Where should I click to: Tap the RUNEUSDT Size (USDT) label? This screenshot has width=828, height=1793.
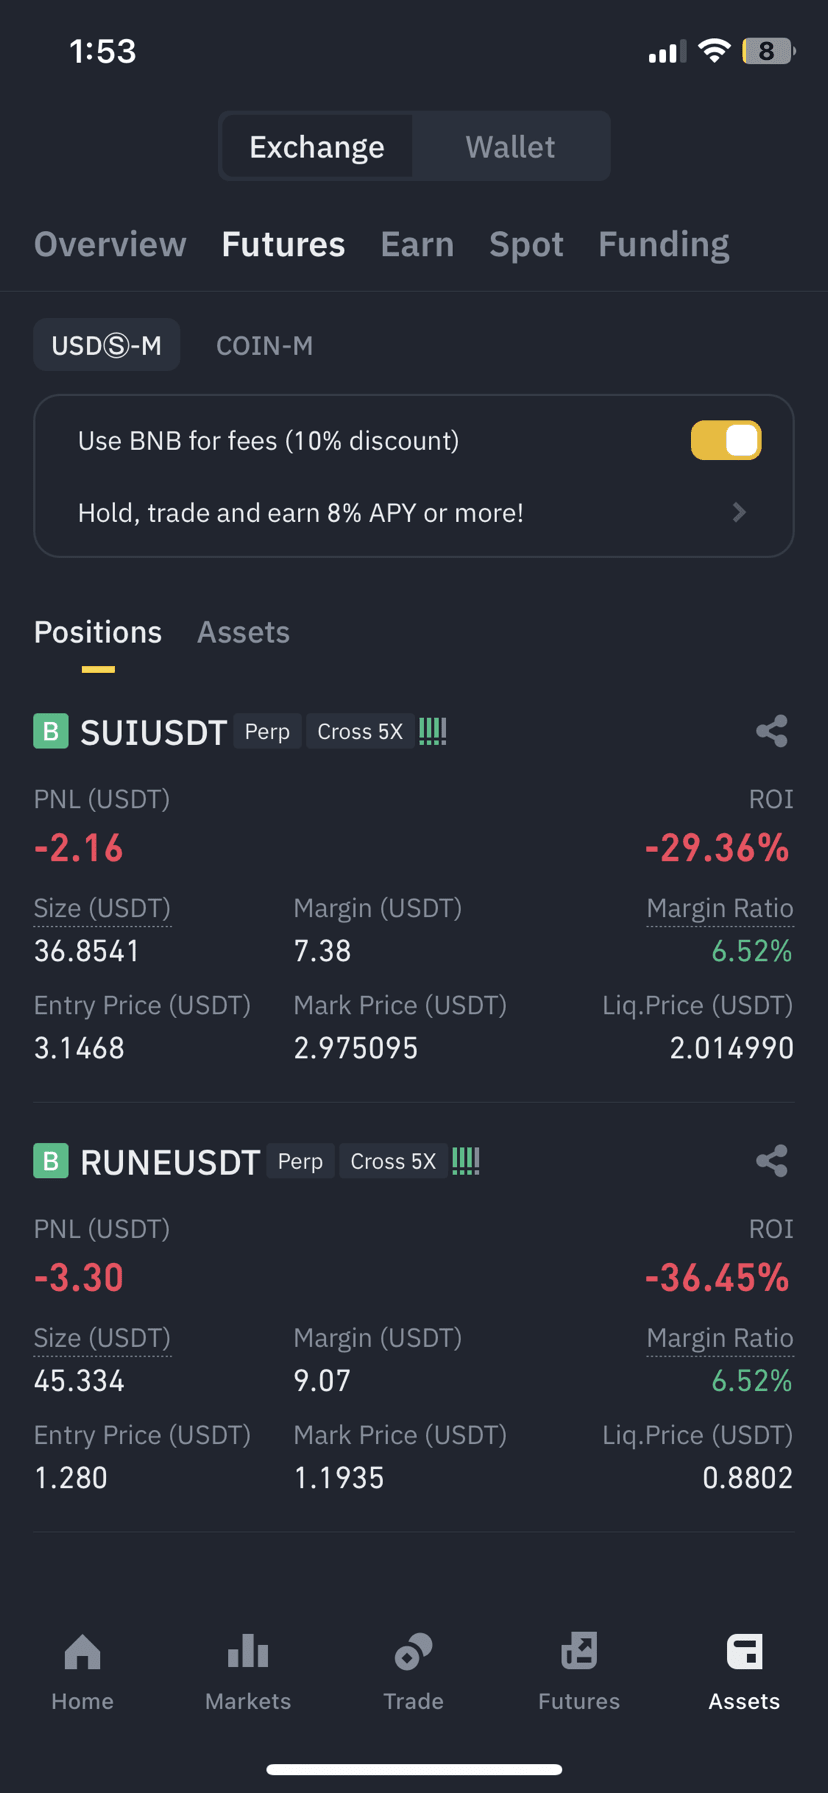(102, 1338)
